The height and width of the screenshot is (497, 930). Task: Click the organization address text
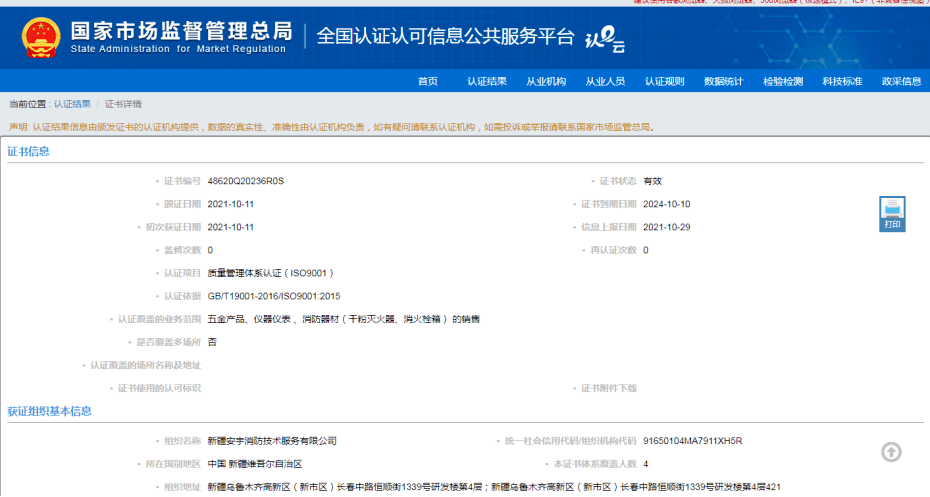[x=494, y=487]
